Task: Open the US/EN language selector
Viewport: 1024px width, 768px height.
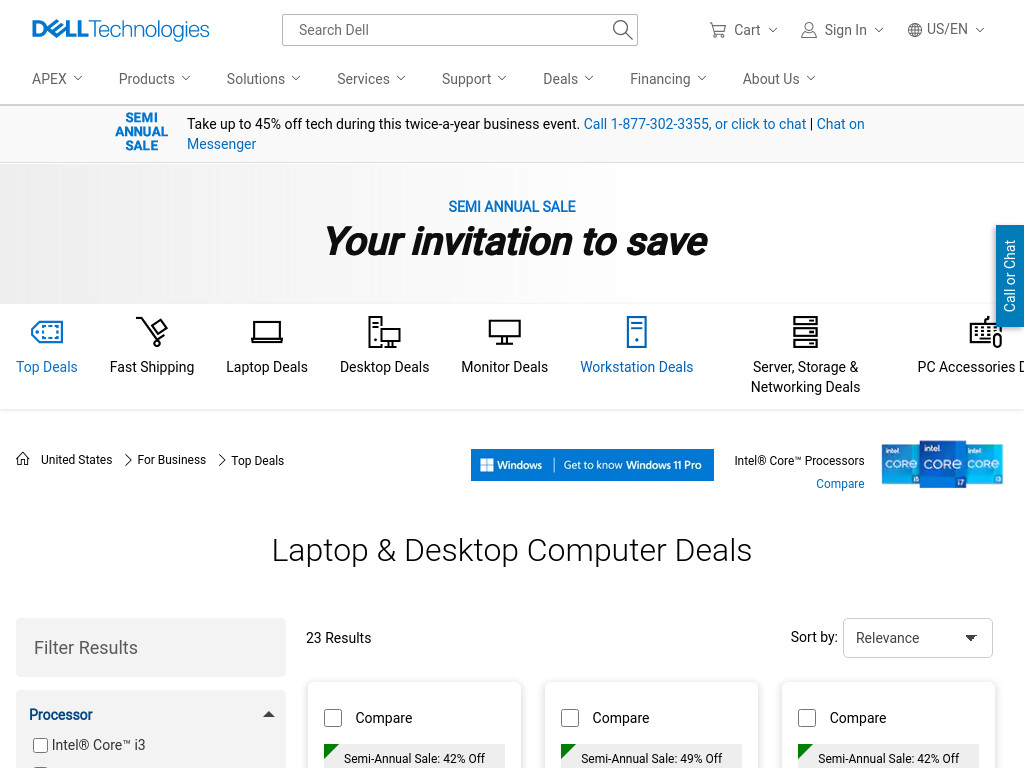Action: click(x=946, y=29)
